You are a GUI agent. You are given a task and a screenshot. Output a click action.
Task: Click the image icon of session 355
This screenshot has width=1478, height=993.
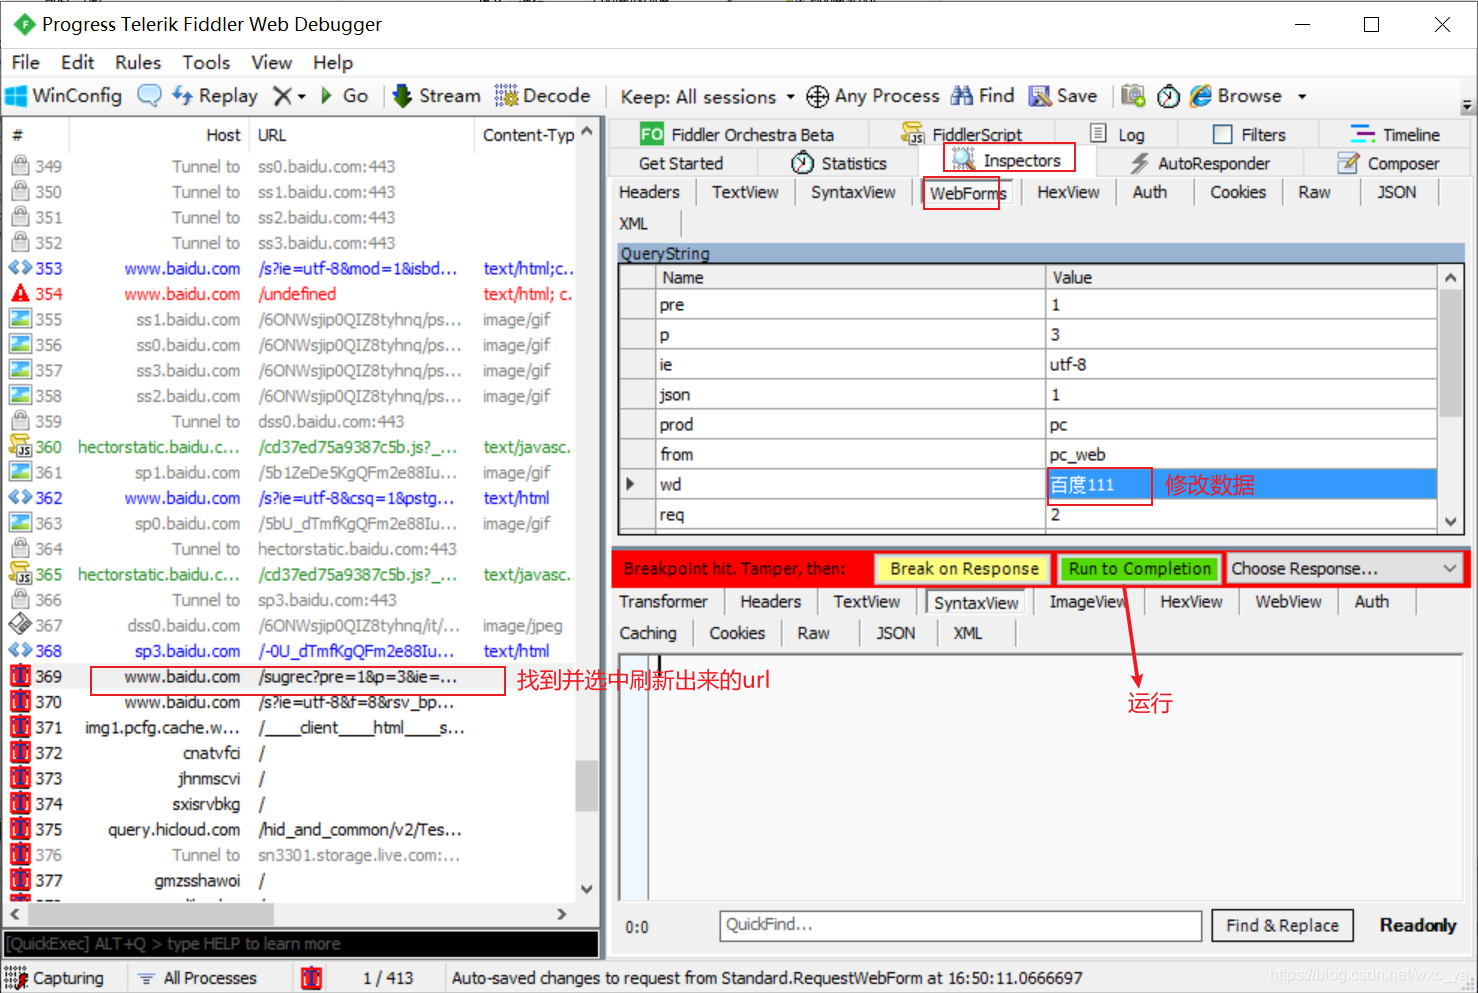tap(20, 319)
